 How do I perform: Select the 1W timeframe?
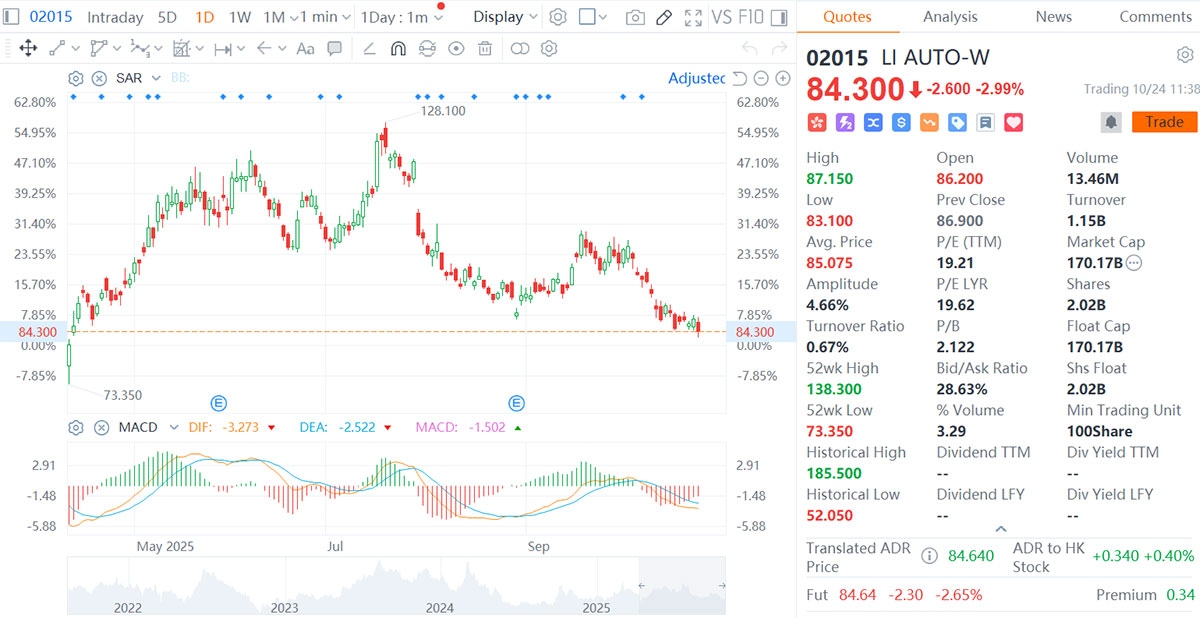(239, 17)
